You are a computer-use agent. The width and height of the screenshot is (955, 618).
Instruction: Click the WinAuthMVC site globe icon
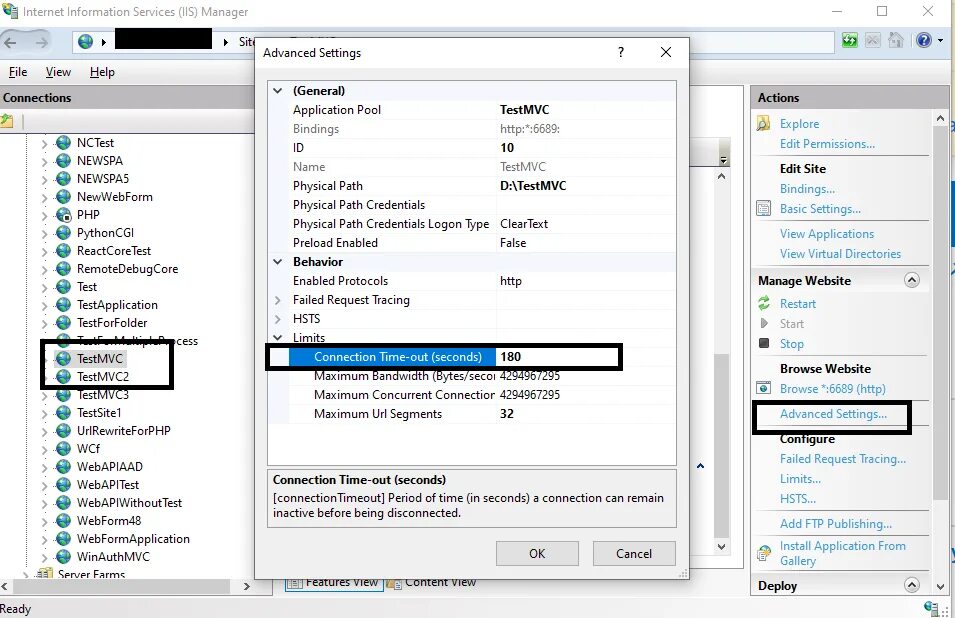tap(63, 557)
